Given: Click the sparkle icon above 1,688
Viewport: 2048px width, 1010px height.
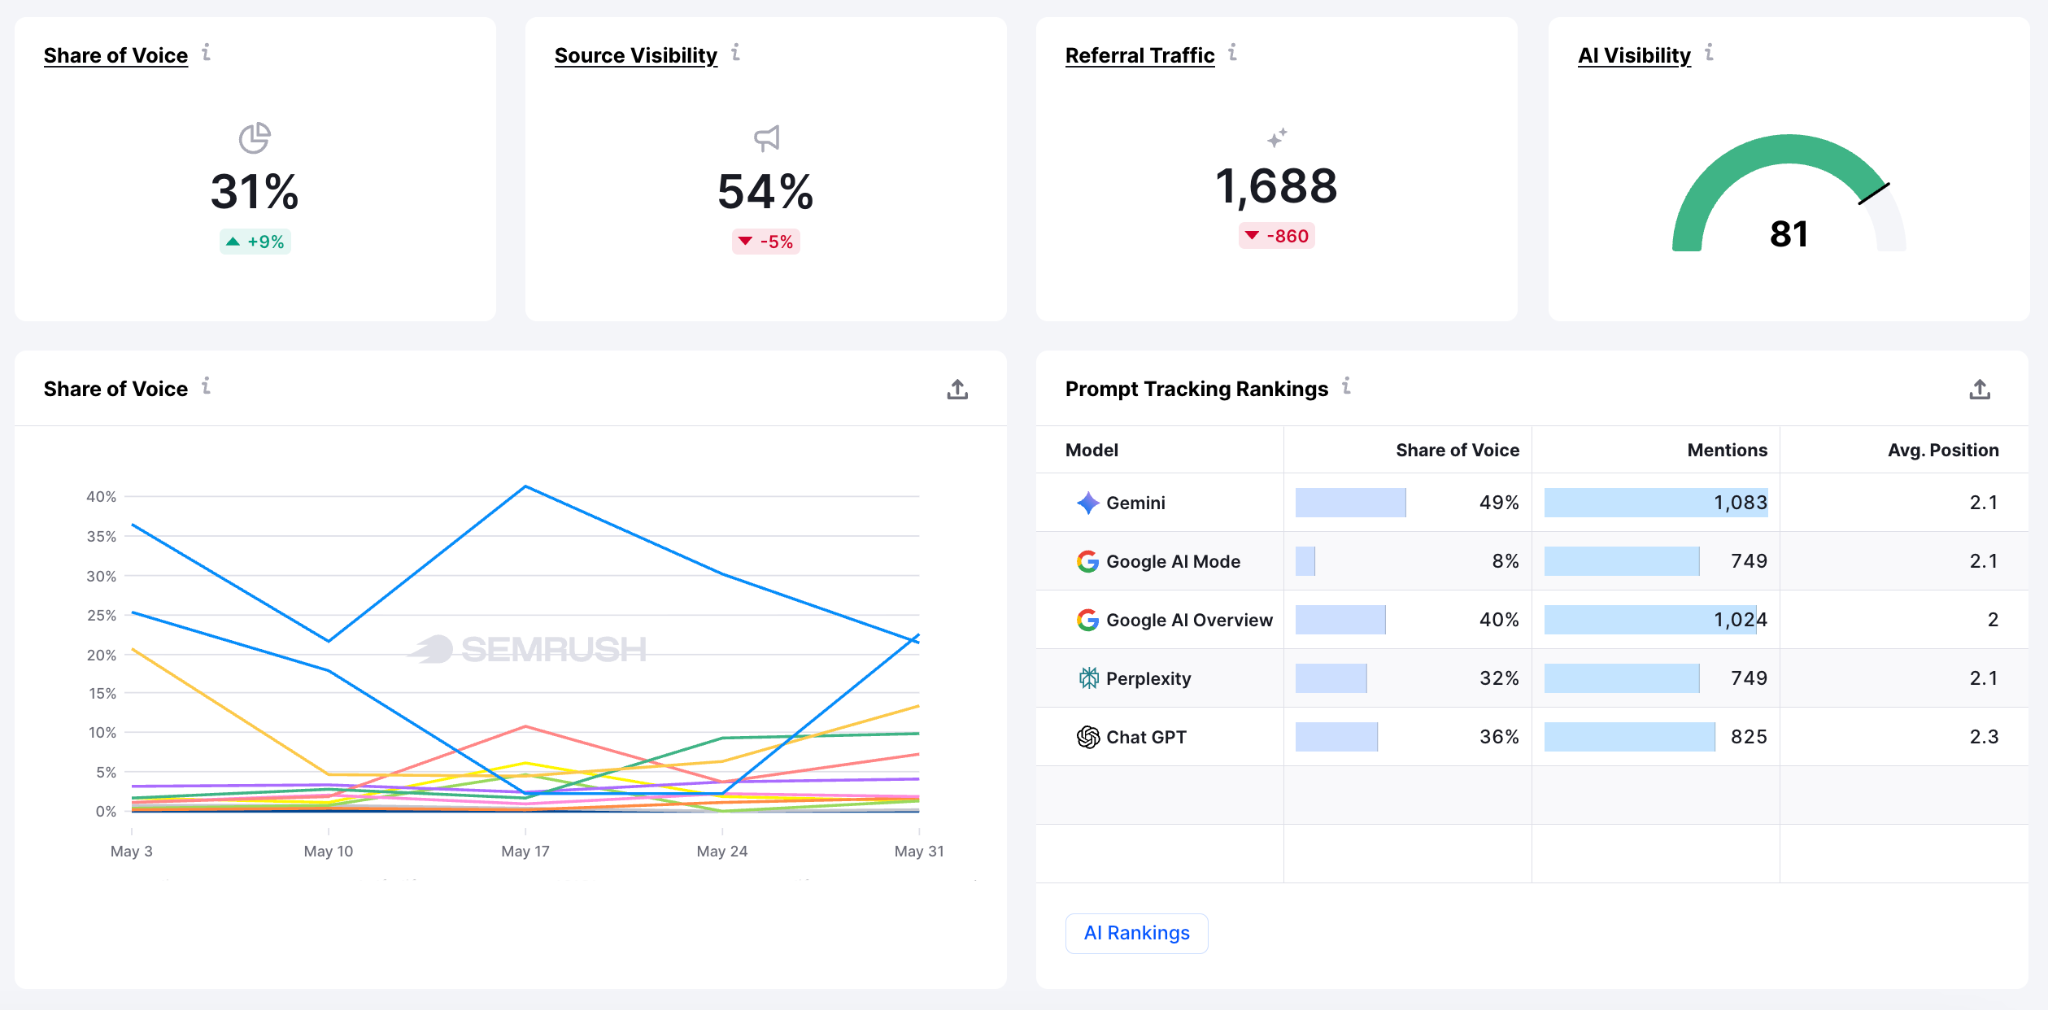Looking at the screenshot, I should (1277, 137).
